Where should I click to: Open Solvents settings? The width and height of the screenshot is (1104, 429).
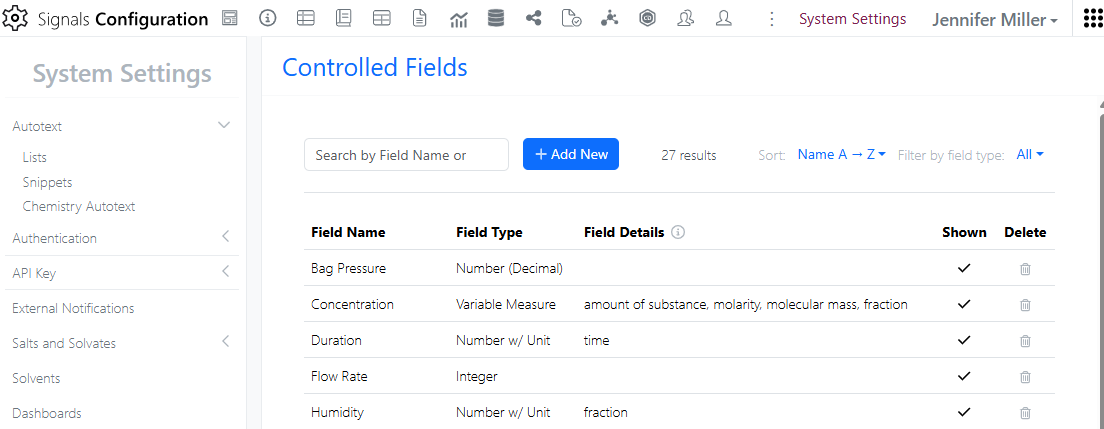tap(36, 378)
